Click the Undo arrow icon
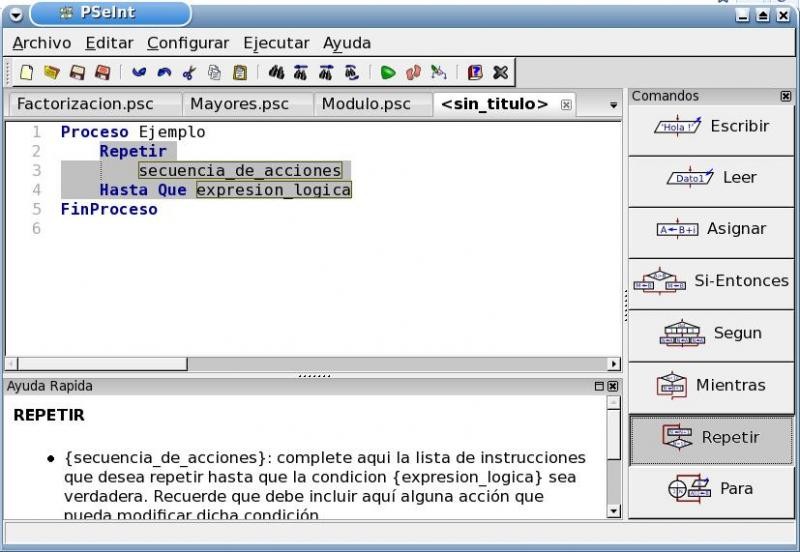The height and width of the screenshot is (552, 800). click(x=139, y=72)
